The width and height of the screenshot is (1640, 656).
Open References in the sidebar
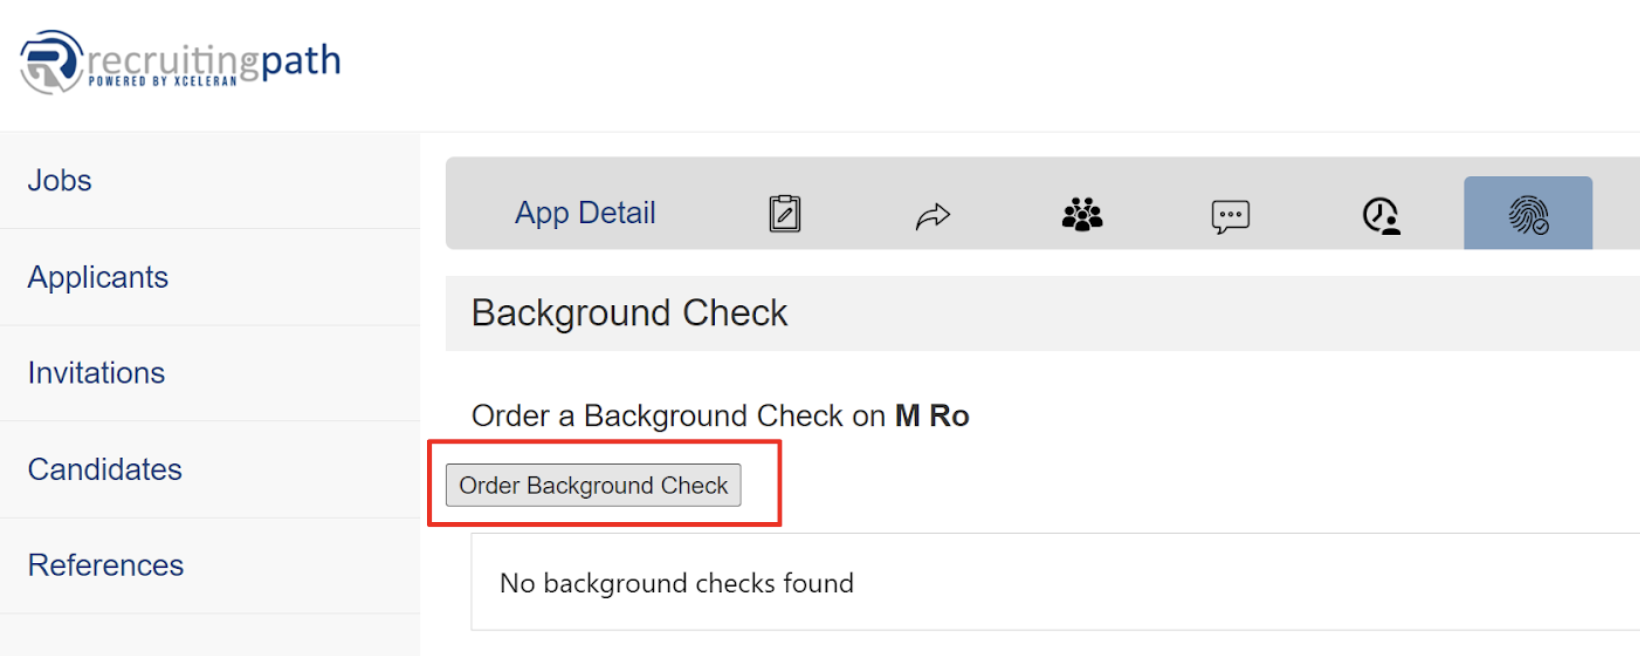pos(106,565)
